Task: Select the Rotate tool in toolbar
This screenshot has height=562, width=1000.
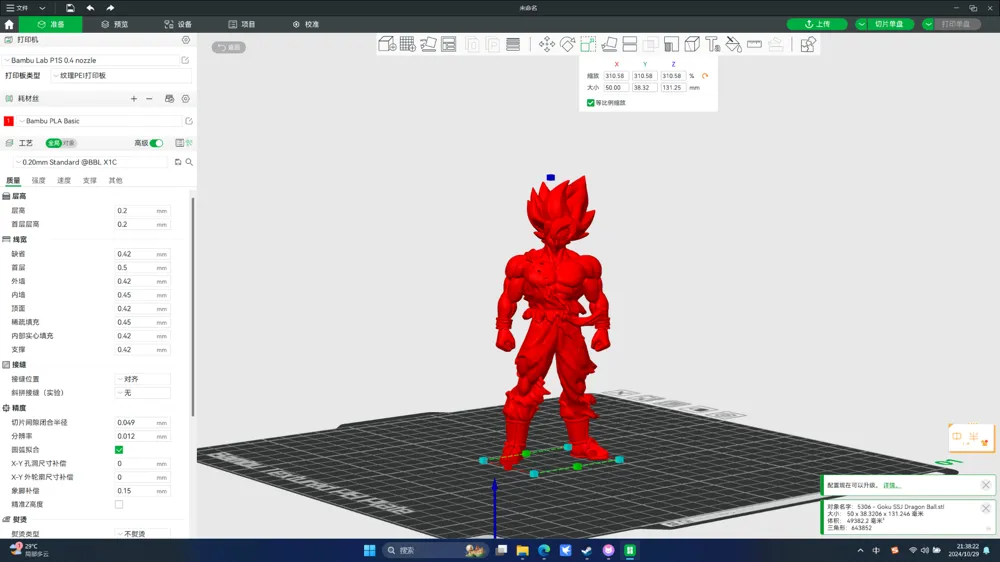Action: click(x=567, y=44)
